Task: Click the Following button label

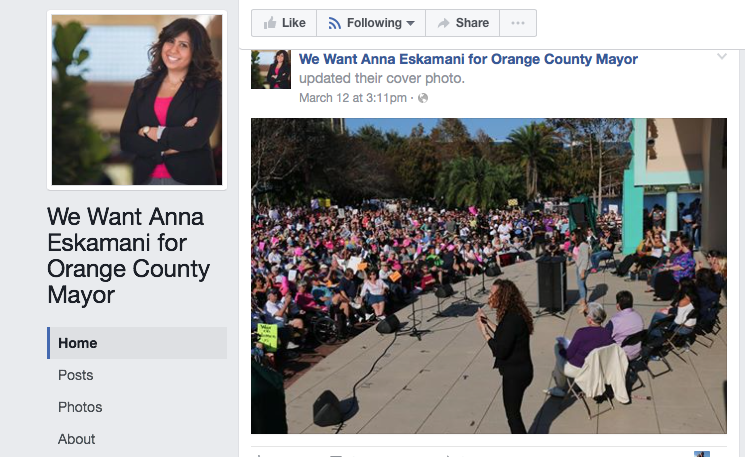Action: [374, 23]
